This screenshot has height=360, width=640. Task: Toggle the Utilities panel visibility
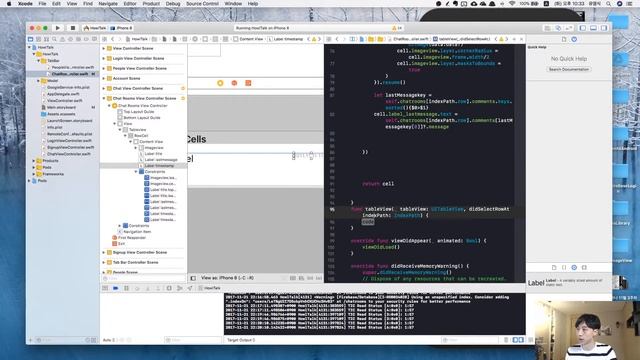point(604,28)
